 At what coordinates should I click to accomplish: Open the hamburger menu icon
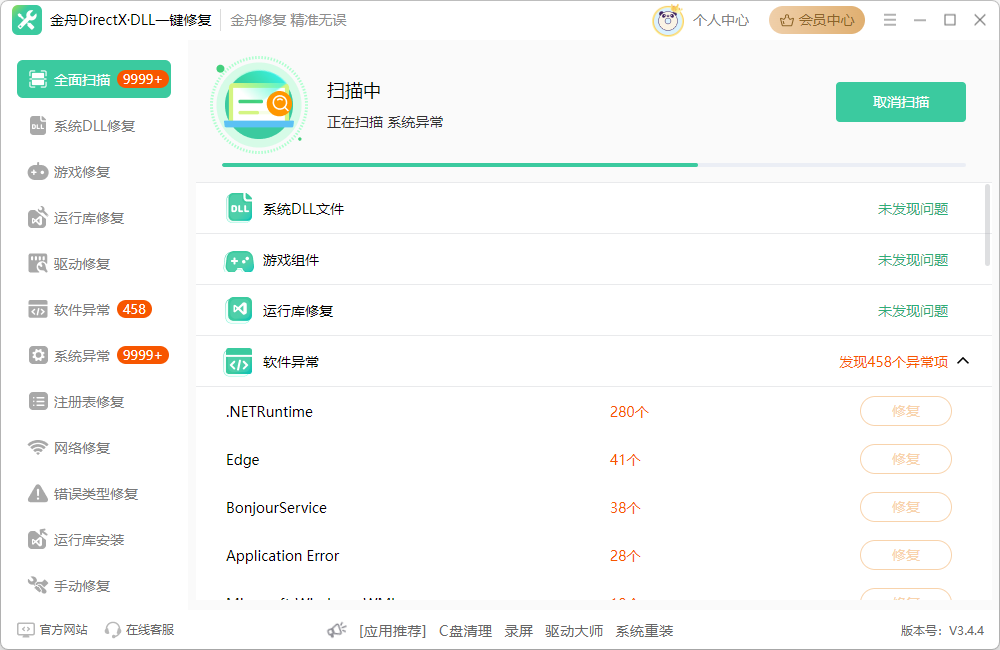point(890,20)
